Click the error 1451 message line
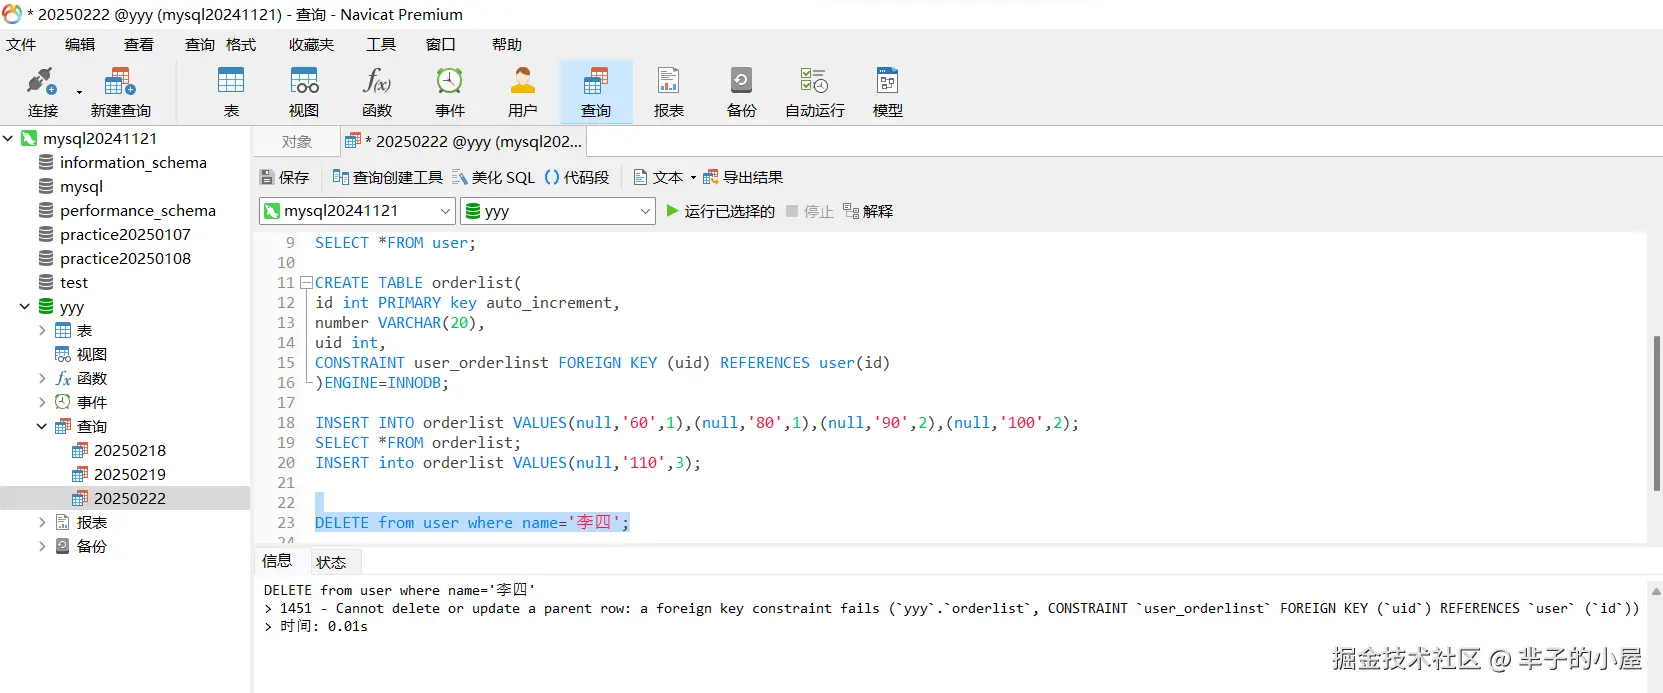Image resolution: width=1663 pixels, height=693 pixels. 952,608
